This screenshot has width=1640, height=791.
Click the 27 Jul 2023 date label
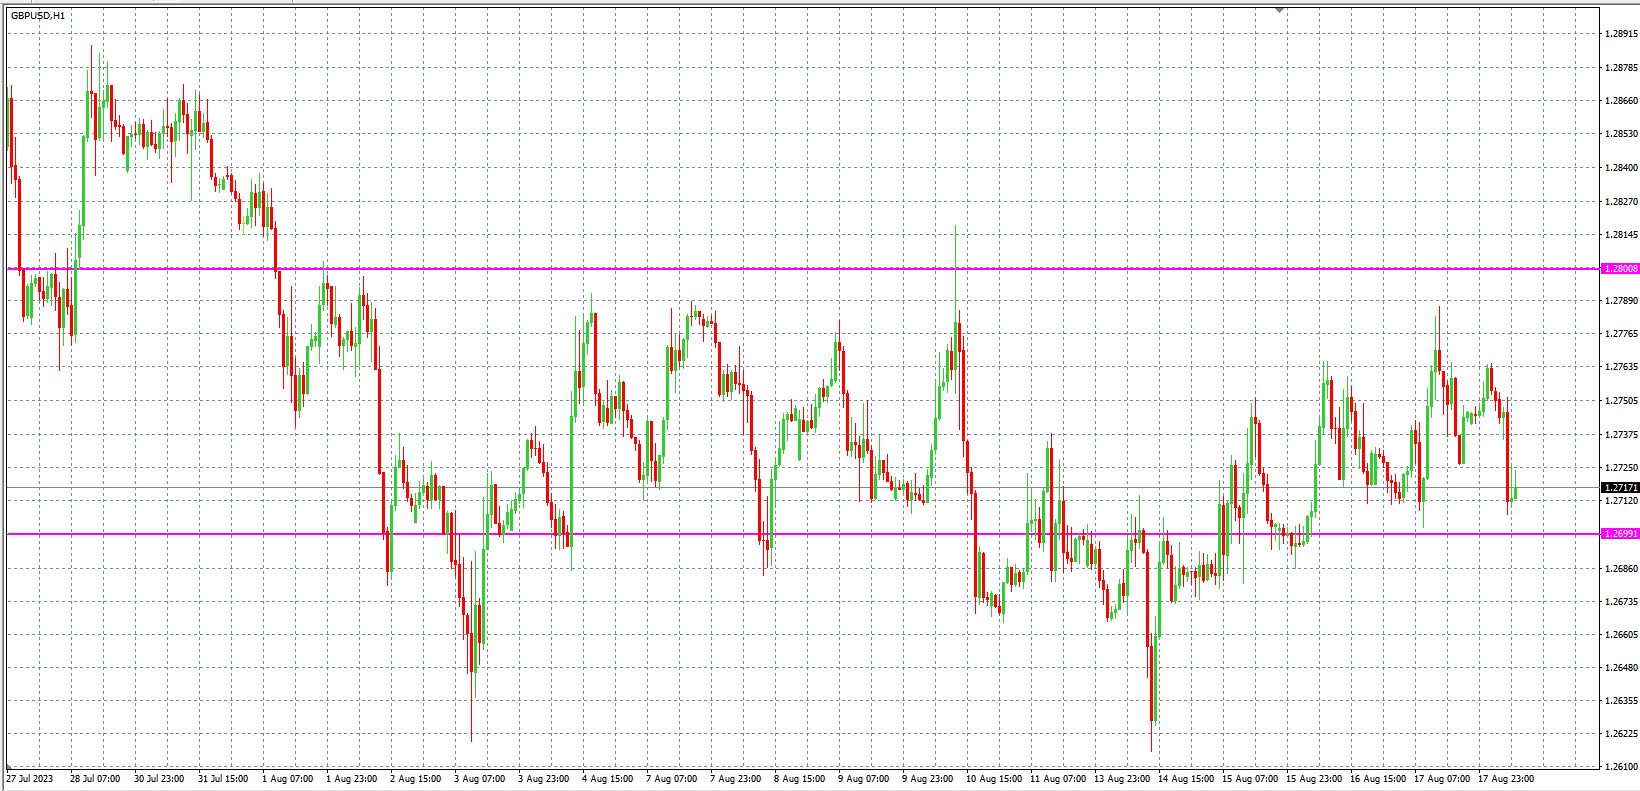click(30, 779)
